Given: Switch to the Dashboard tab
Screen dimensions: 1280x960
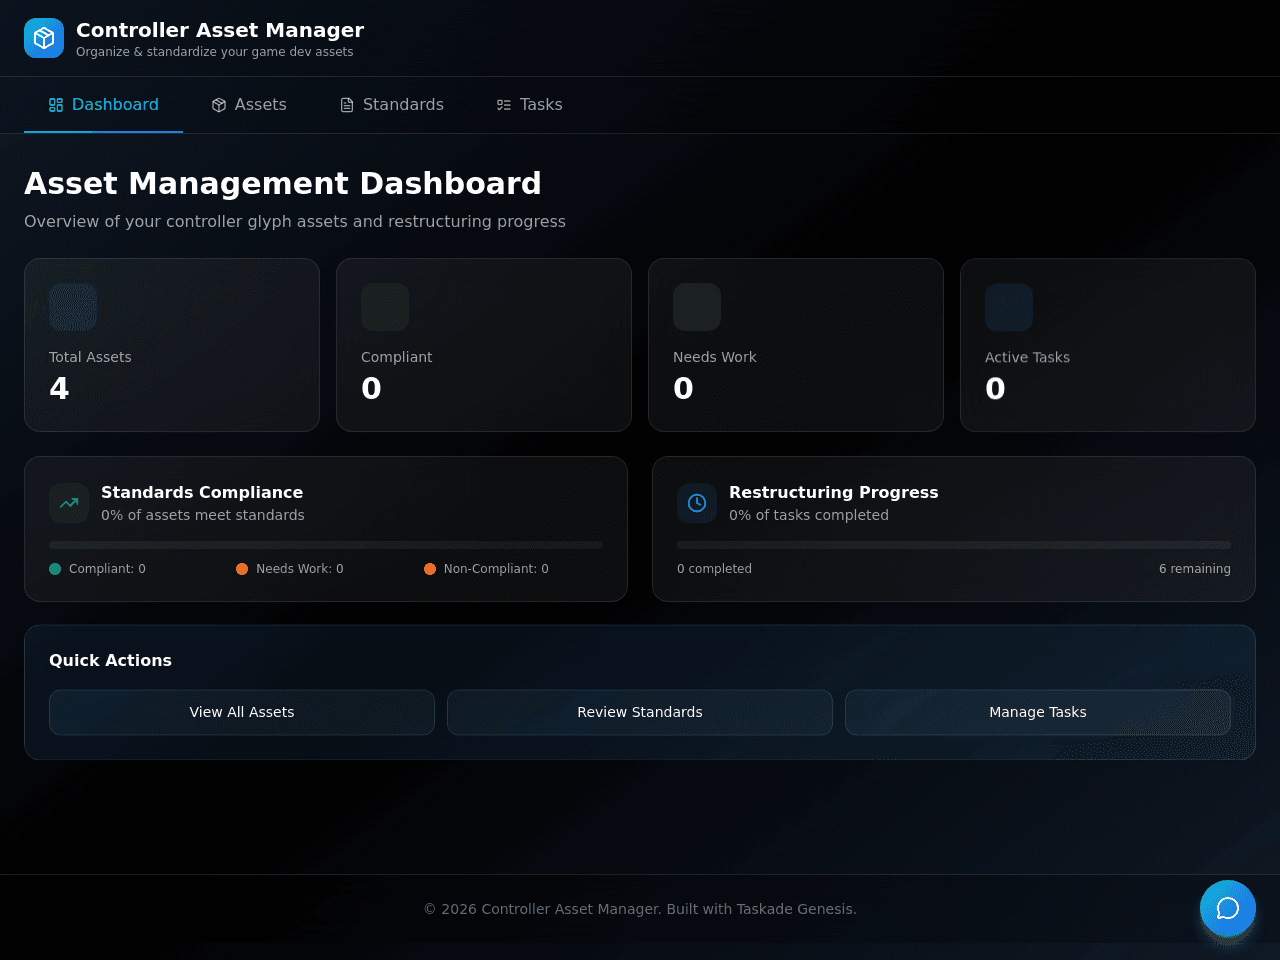Looking at the screenshot, I should pyautogui.click(x=104, y=105).
